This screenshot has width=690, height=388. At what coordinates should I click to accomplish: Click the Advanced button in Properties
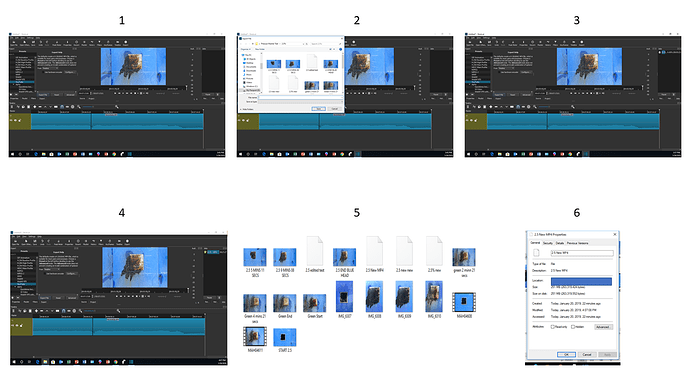click(603, 327)
